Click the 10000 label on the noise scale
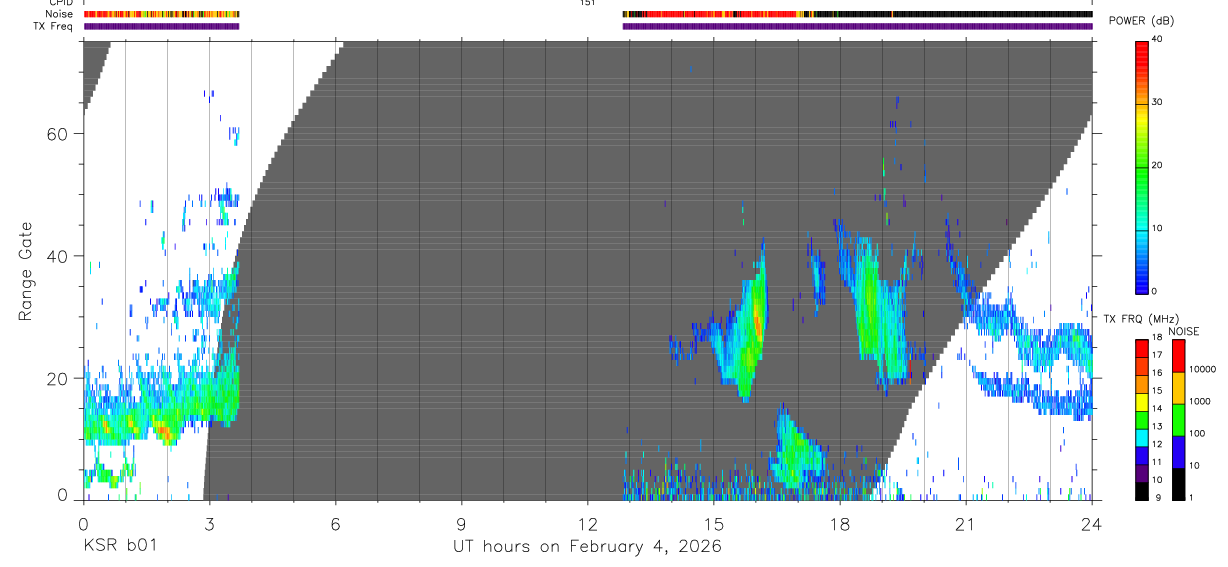This screenshot has height=567, width=1228. coord(1203,369)
